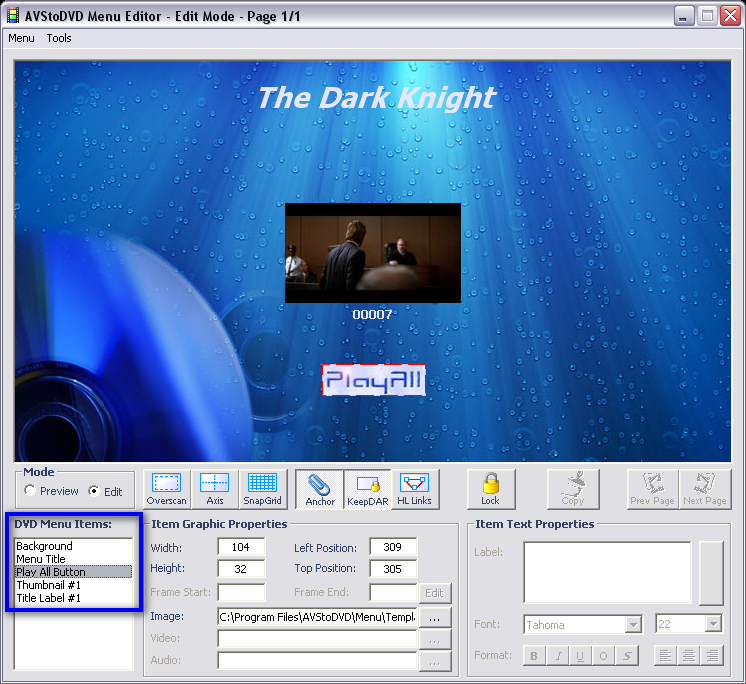The image size is (746, 684).
Task: Enable the SnapGrid tool
Action: point(263,489)
